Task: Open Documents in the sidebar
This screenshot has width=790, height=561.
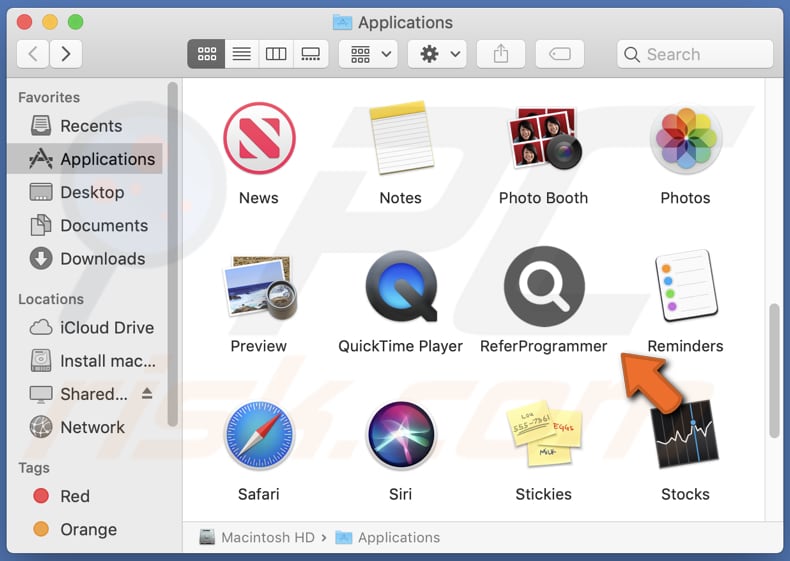Action: point(85,225)
